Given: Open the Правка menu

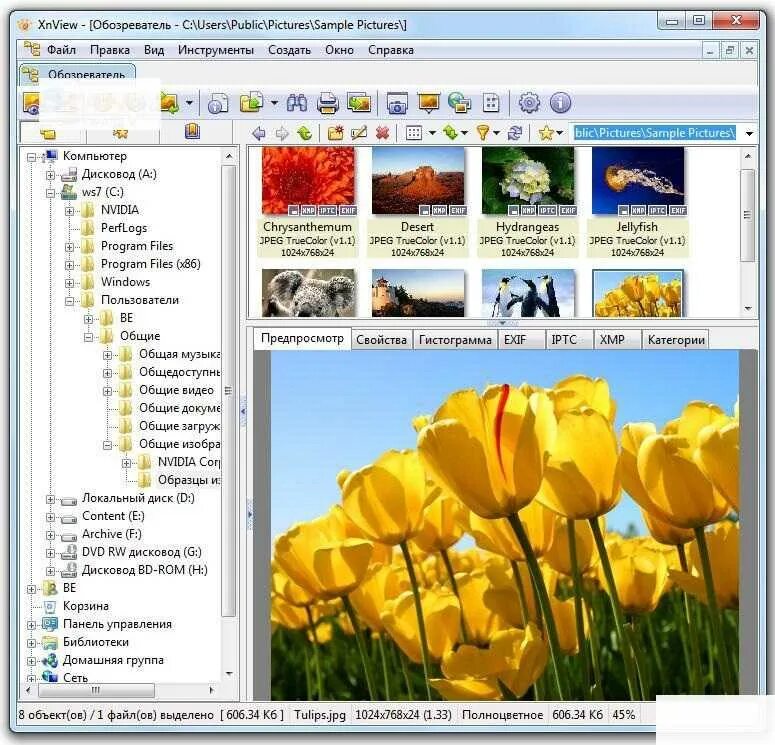Looking at the screenshot, I should (x=110, y=50).
